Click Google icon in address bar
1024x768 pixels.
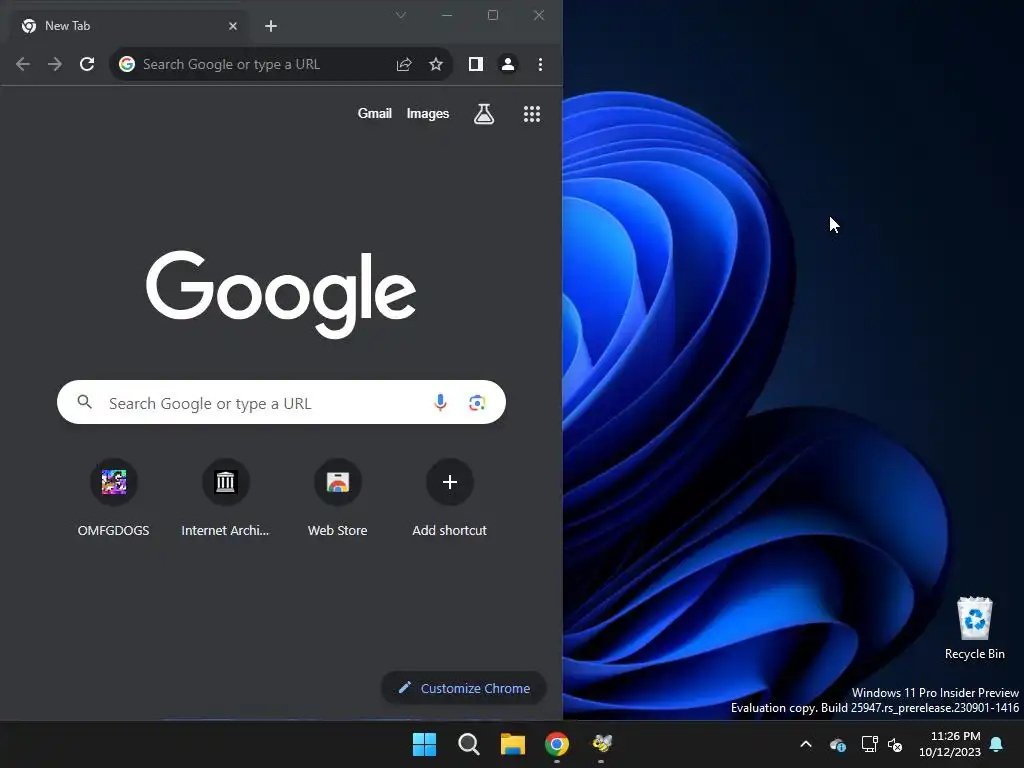click(x=127, y=64)
